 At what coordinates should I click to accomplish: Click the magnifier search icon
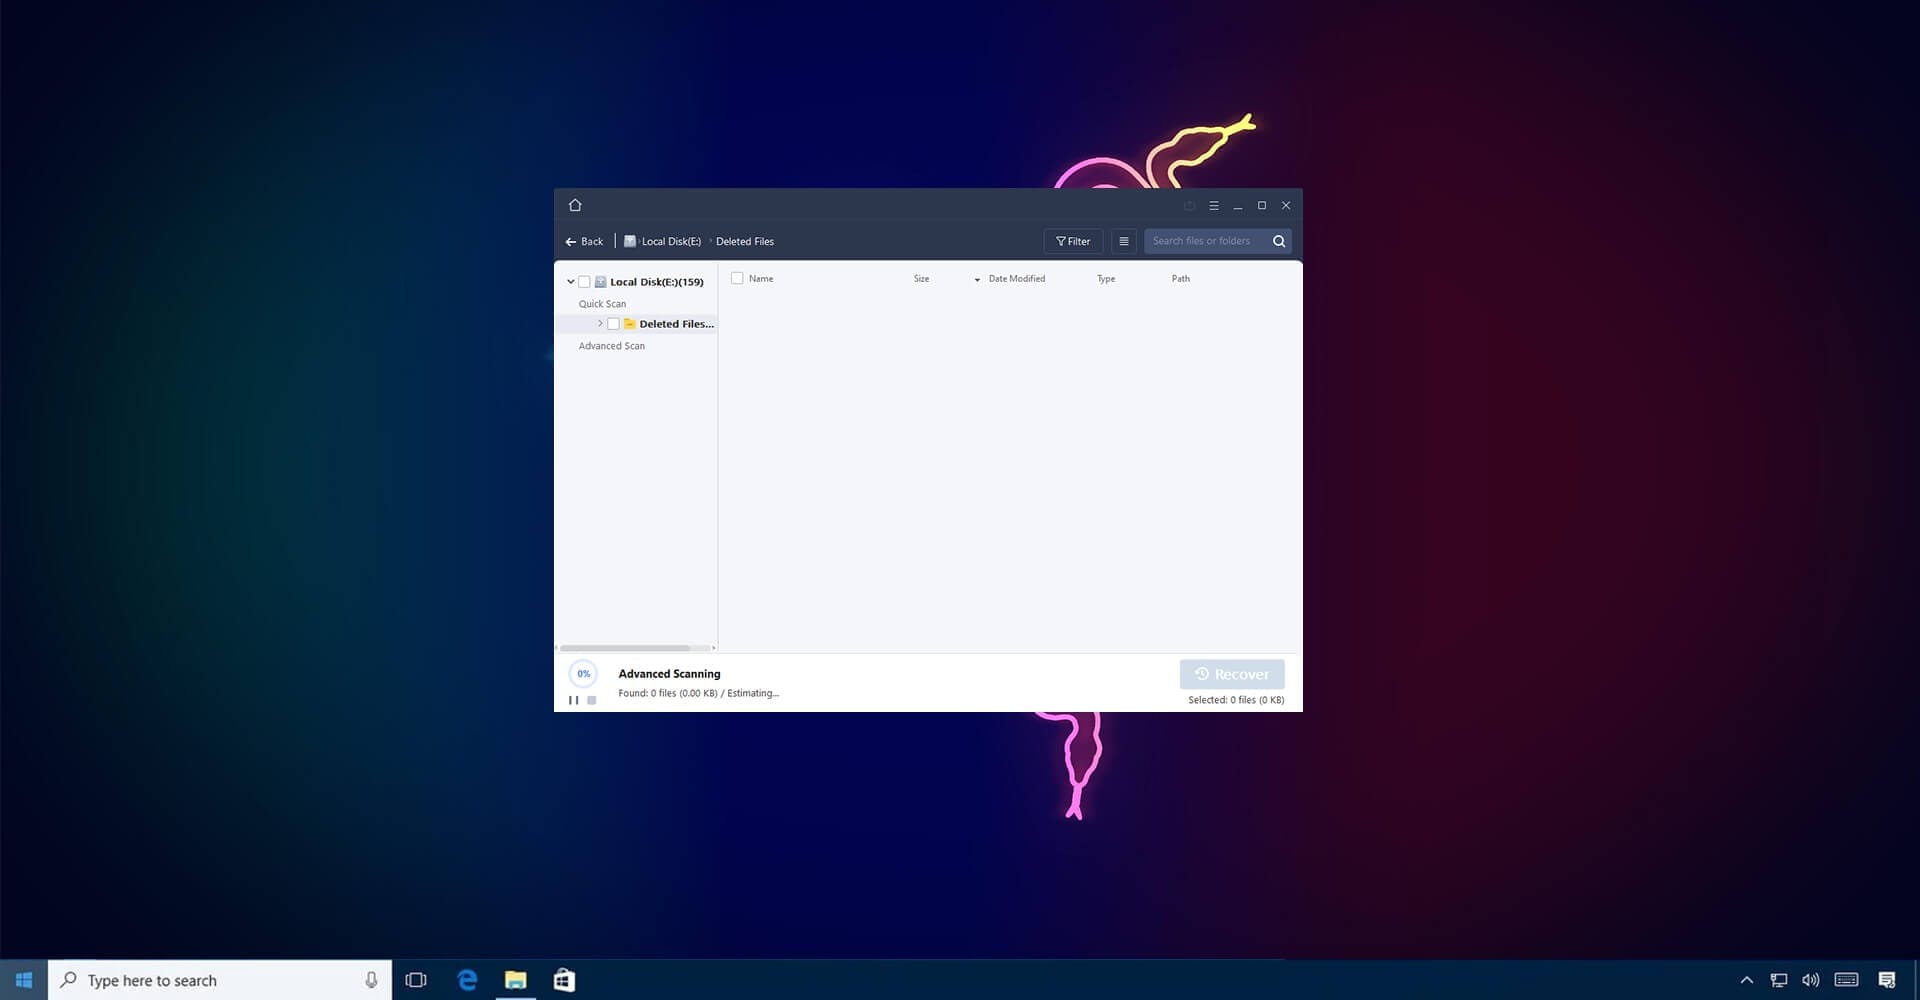point(1279,241)
